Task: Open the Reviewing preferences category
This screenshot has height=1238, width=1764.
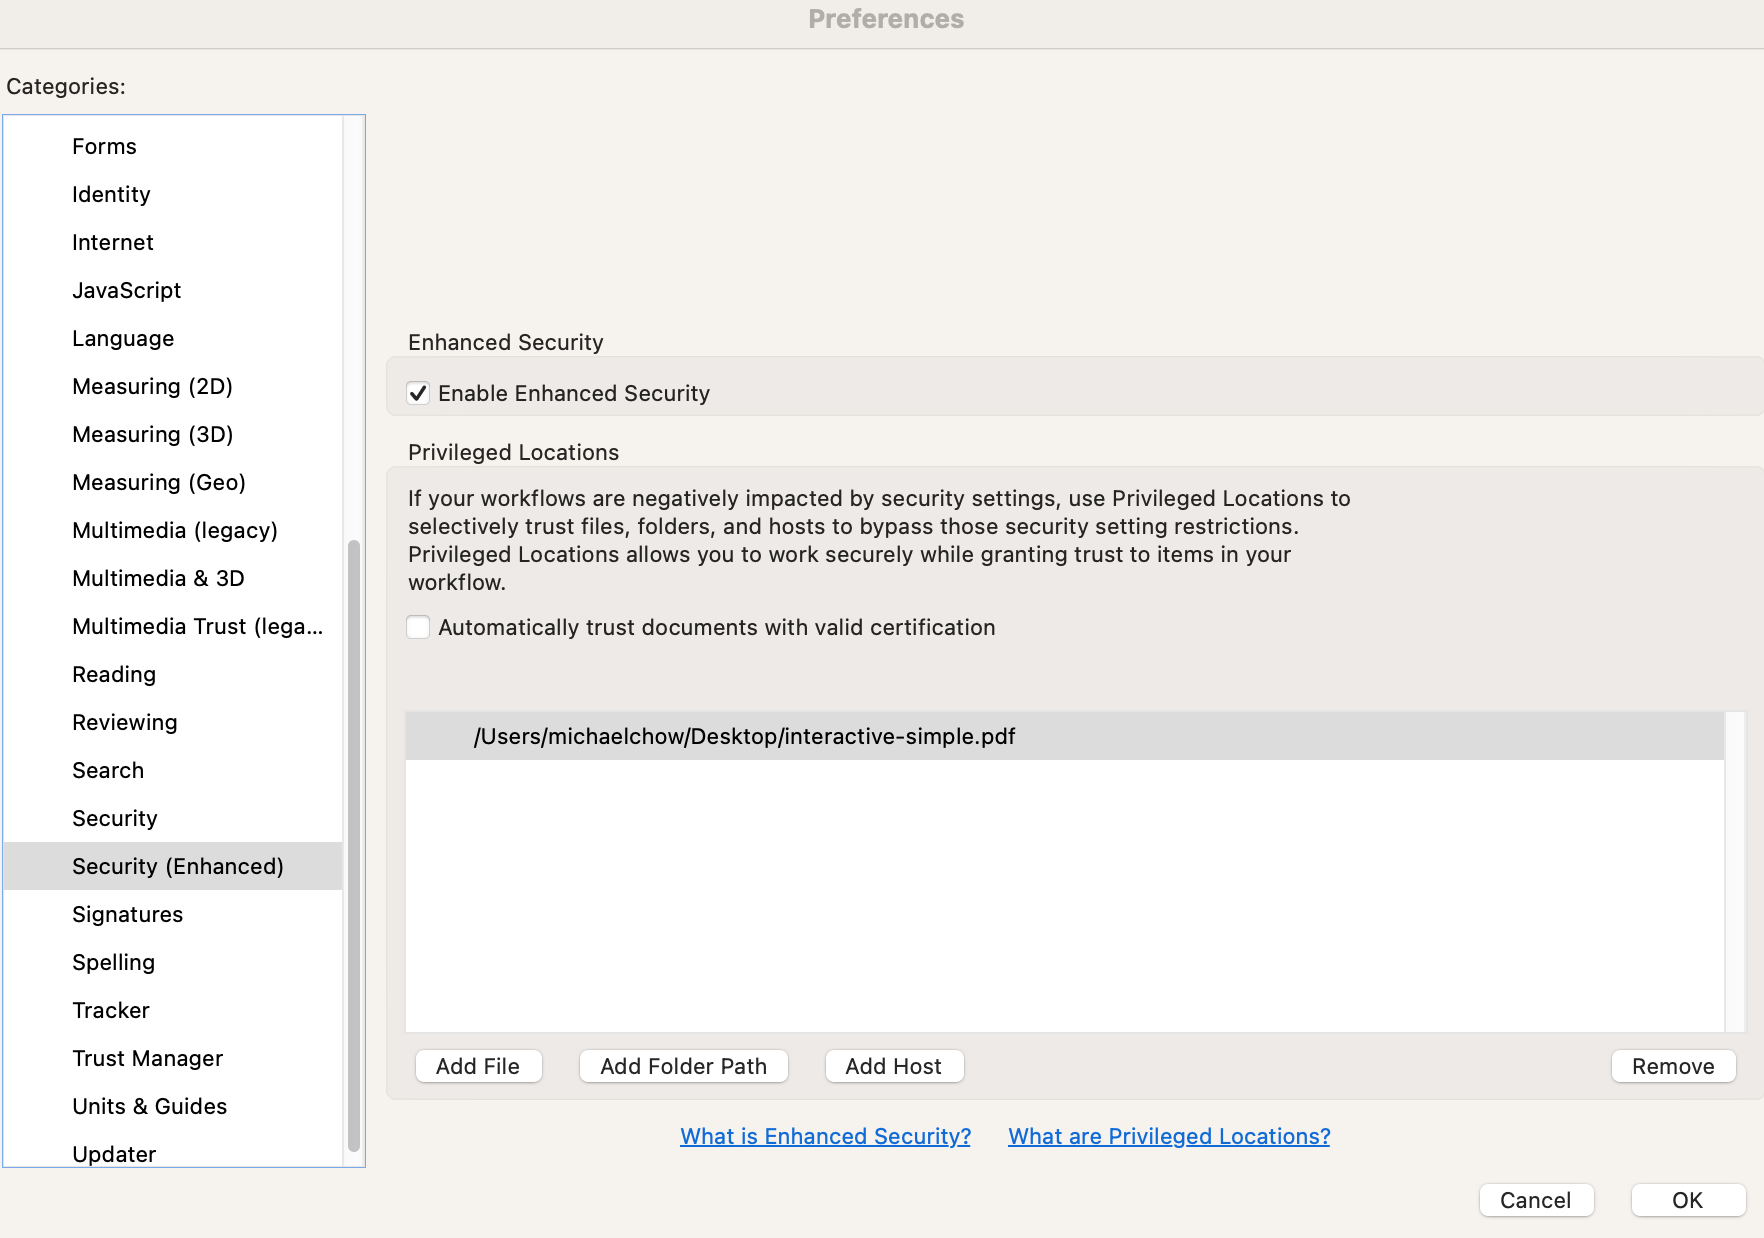Action: [x=124, y=722]
